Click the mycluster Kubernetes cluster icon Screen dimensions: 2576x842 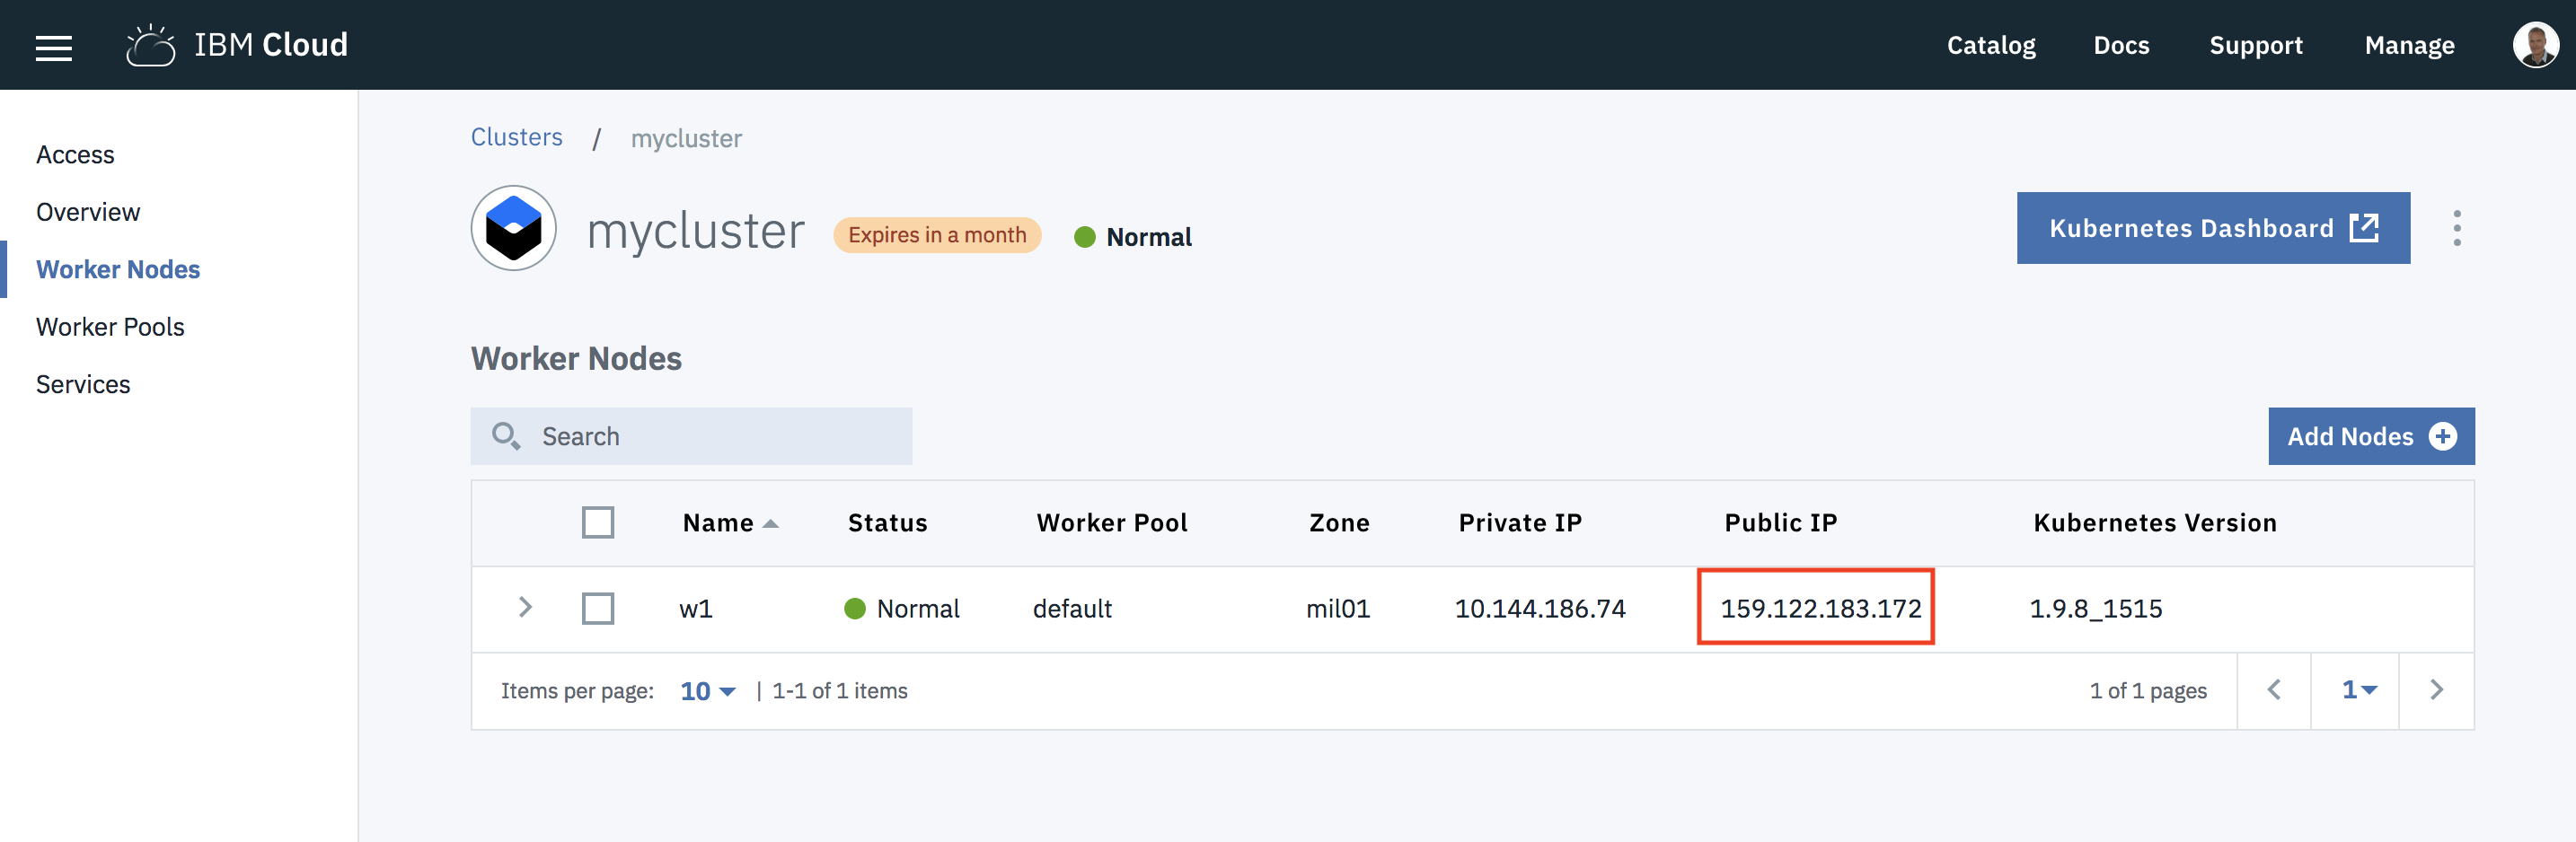click(x=514, y=228)
